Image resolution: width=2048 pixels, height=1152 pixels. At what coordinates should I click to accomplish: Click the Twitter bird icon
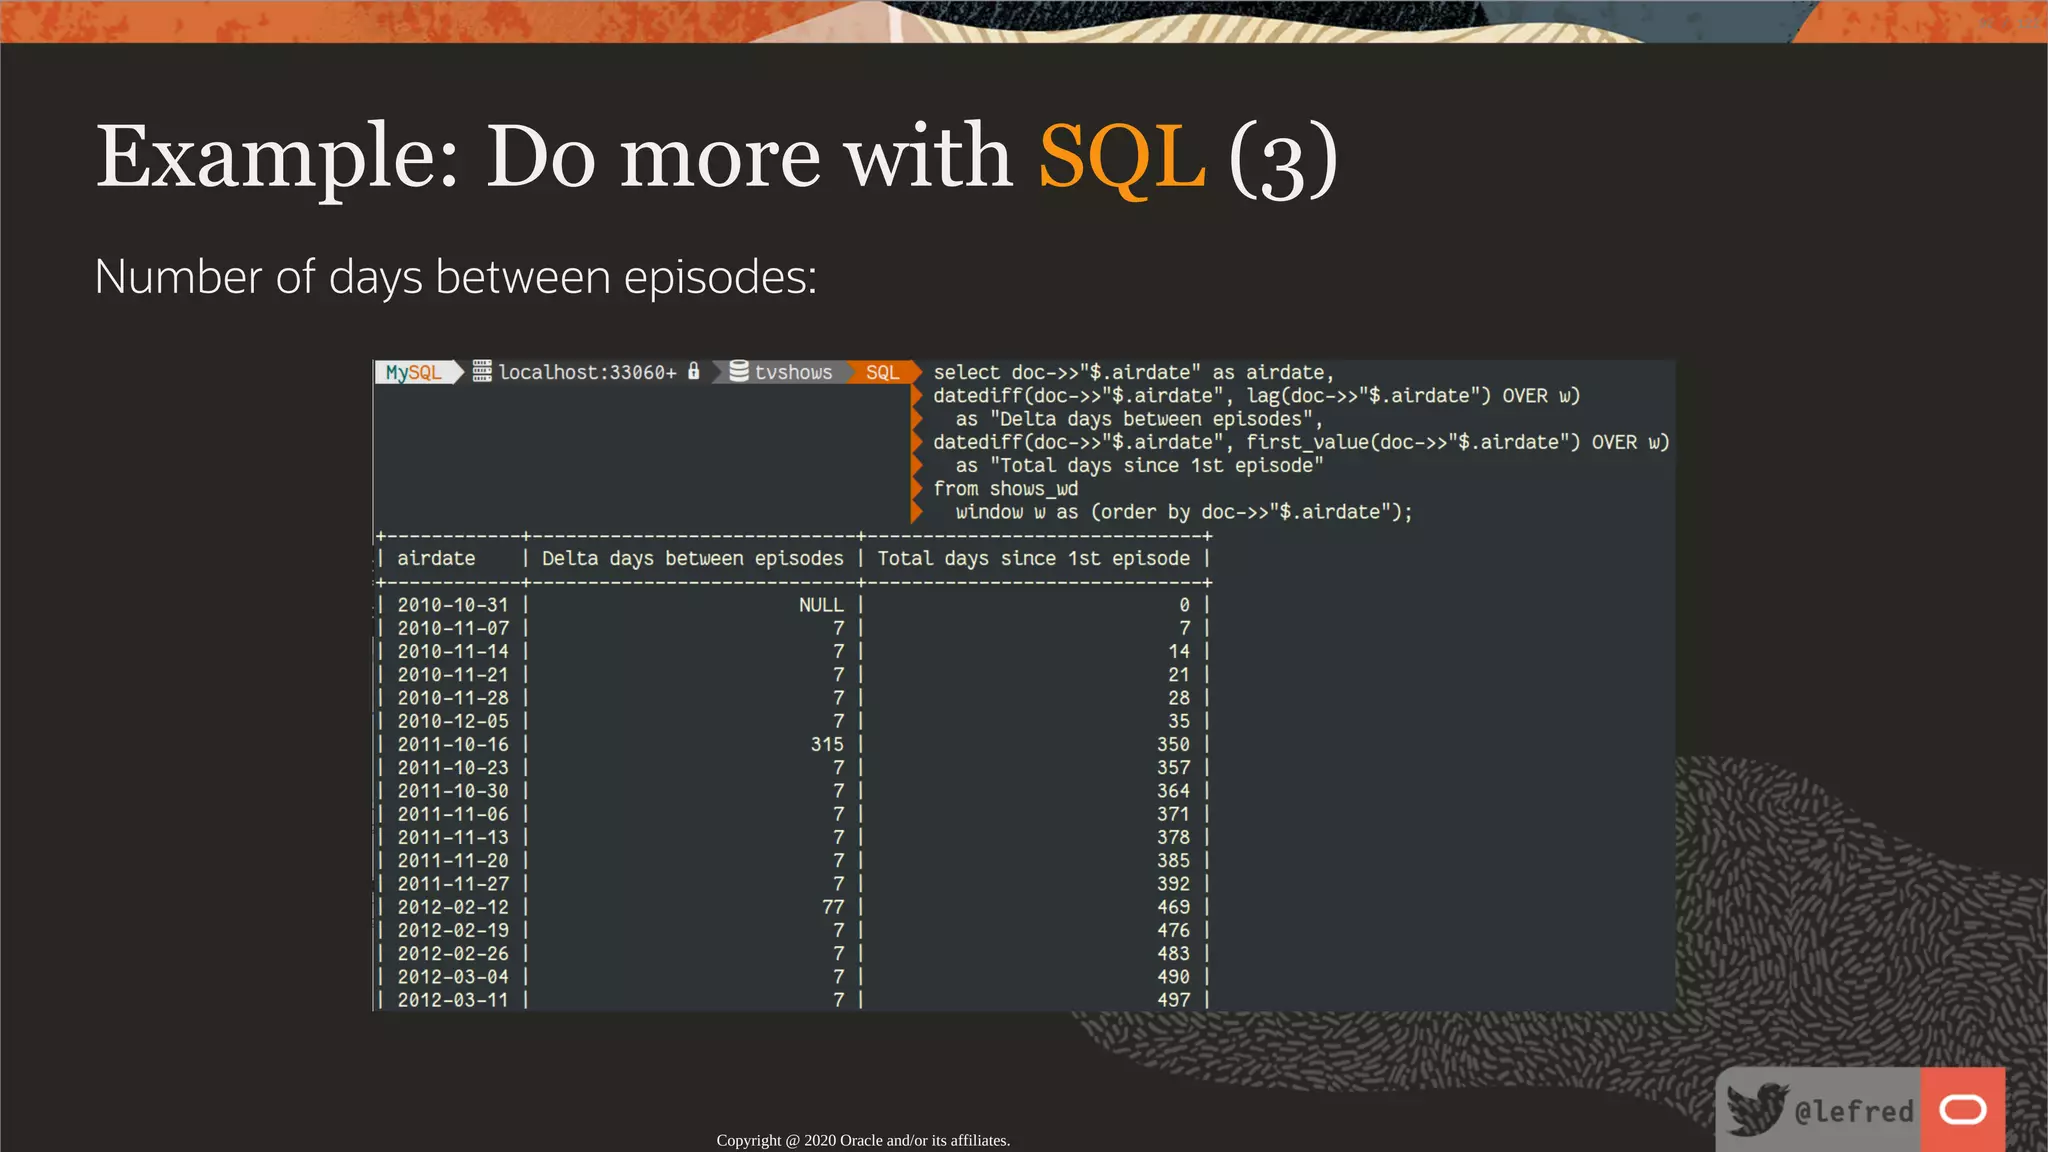(1756, 1110)
